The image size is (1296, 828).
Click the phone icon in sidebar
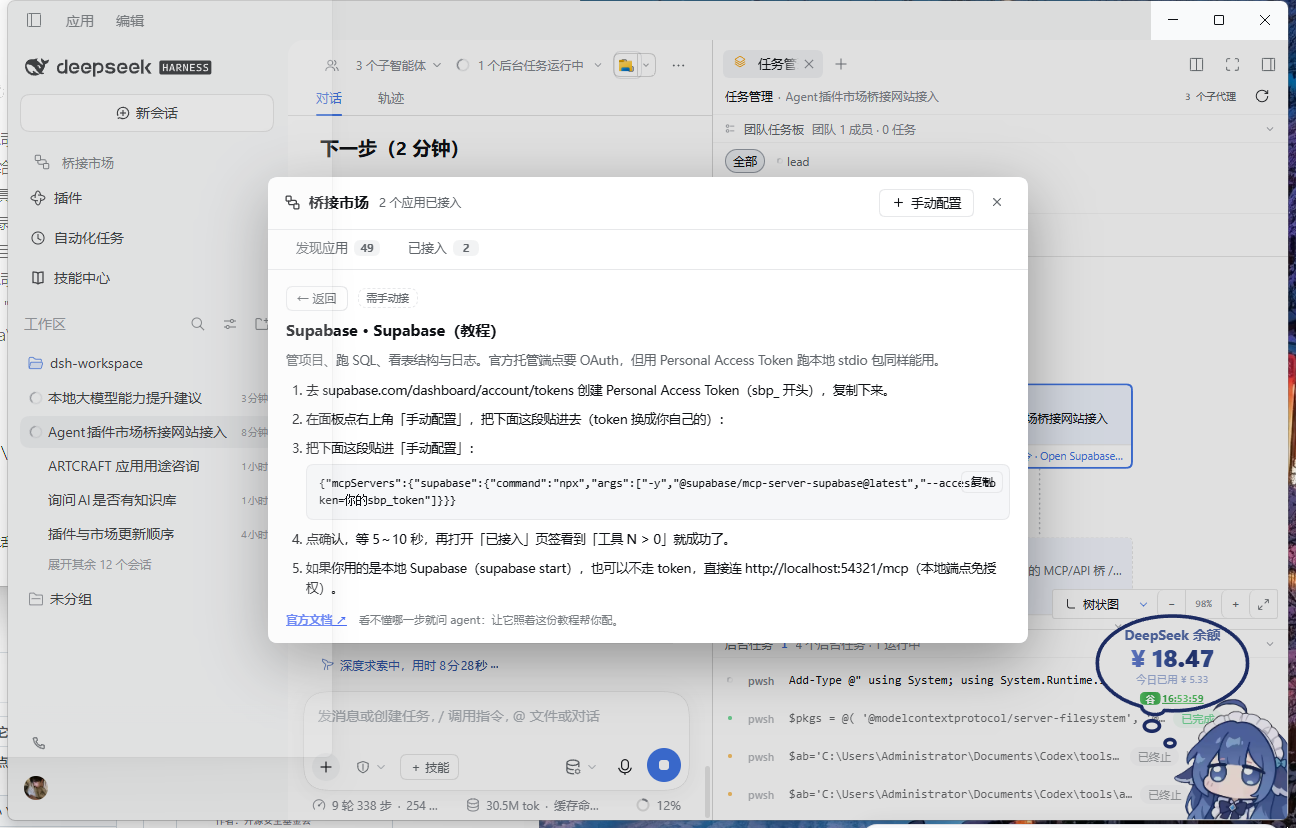[x=39, y=743]
